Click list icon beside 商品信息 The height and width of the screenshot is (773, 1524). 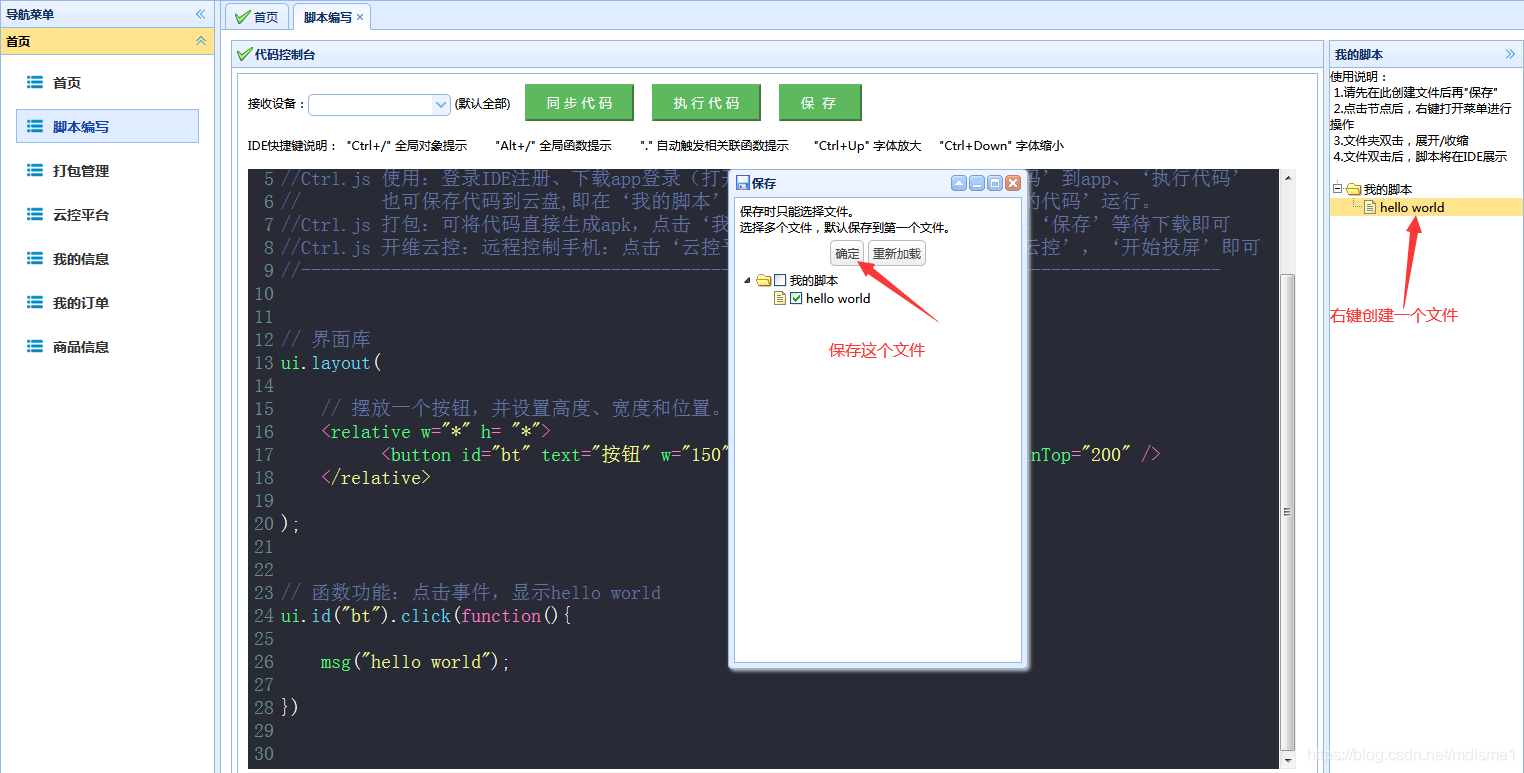click(x=35, y=346)
